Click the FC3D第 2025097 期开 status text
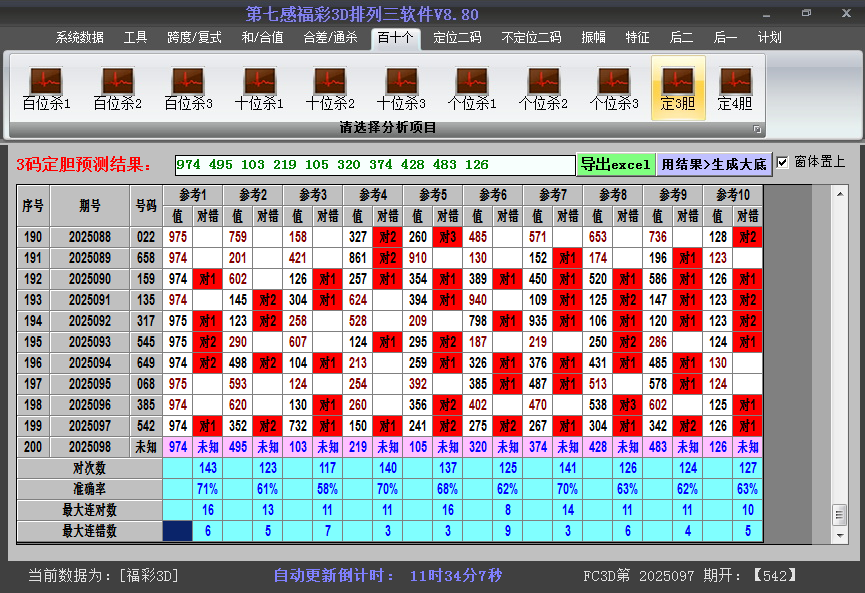The image size is (865, 593). [690, 576]
